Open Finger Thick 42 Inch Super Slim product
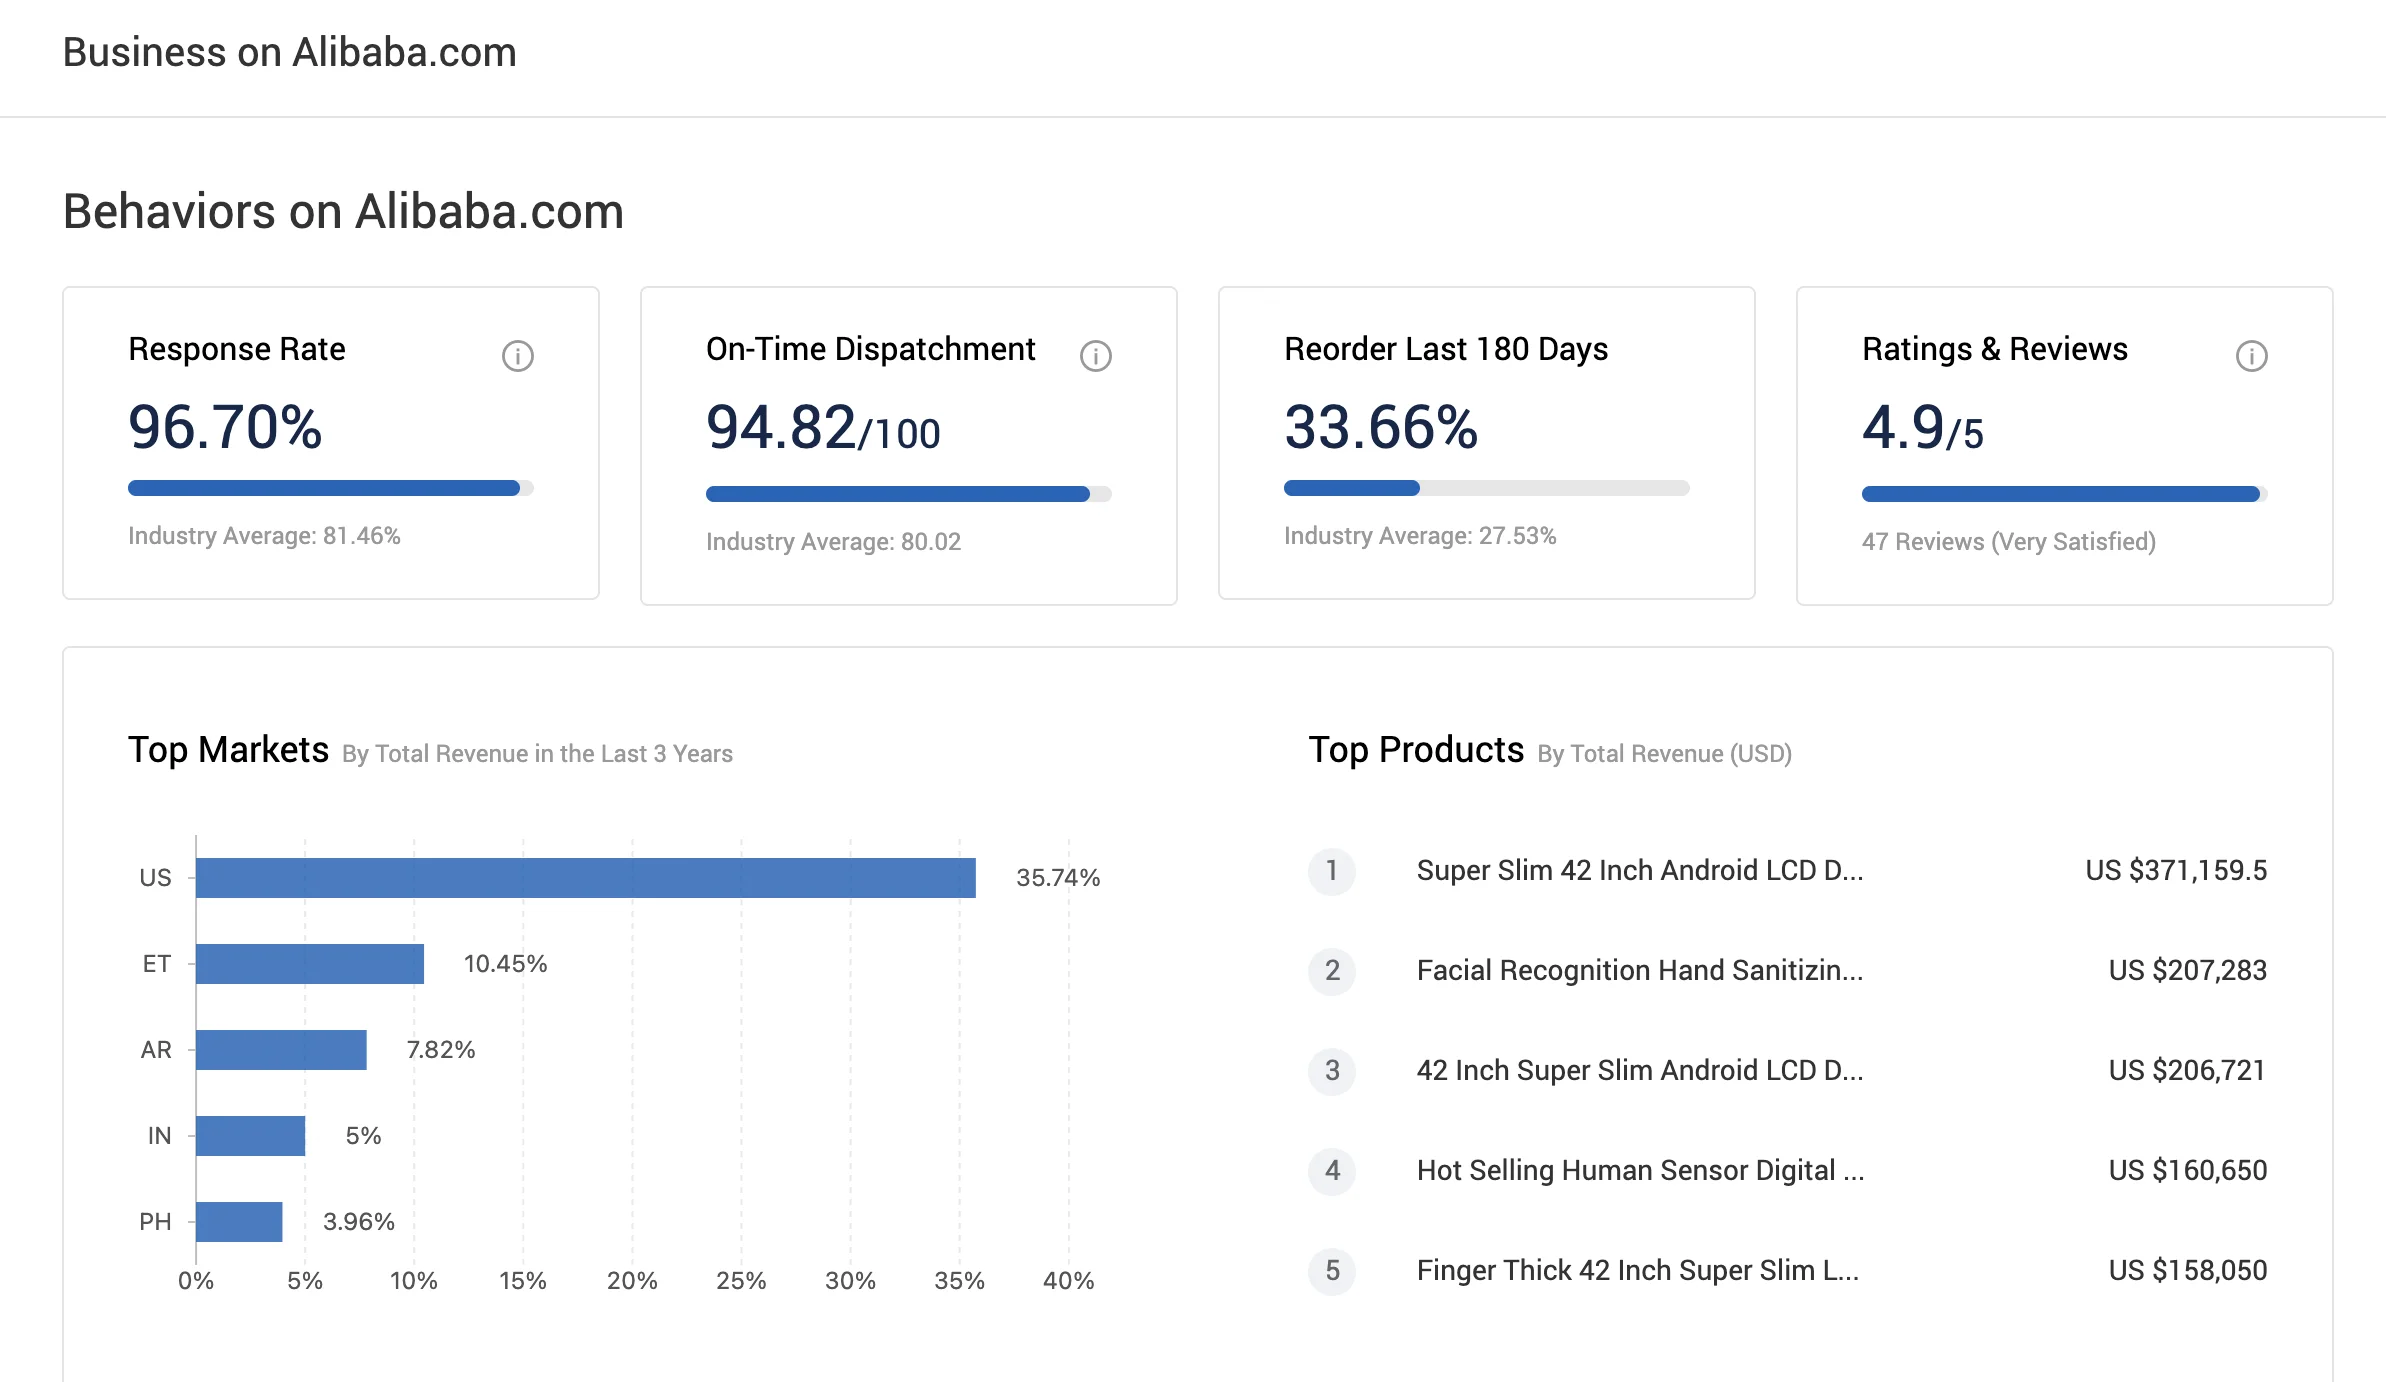 [1637, 1270]
